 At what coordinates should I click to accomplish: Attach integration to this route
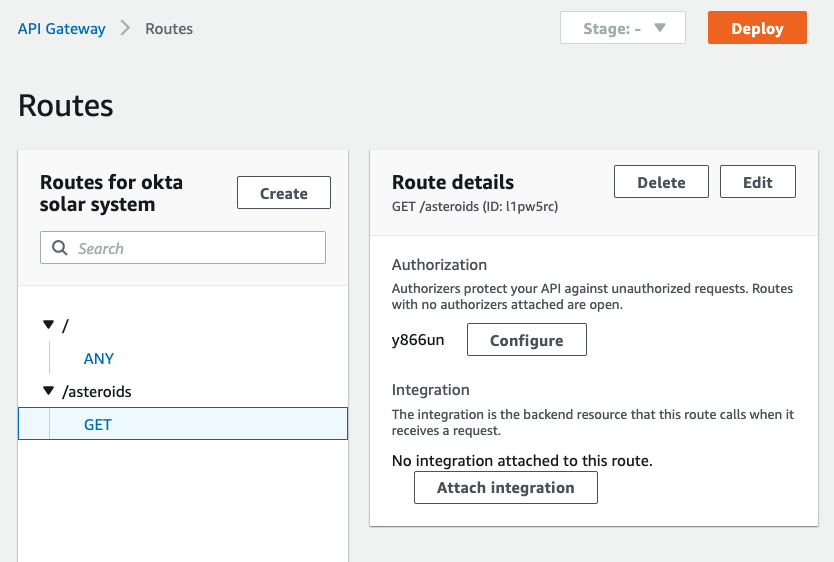click(x=506, y=488)
